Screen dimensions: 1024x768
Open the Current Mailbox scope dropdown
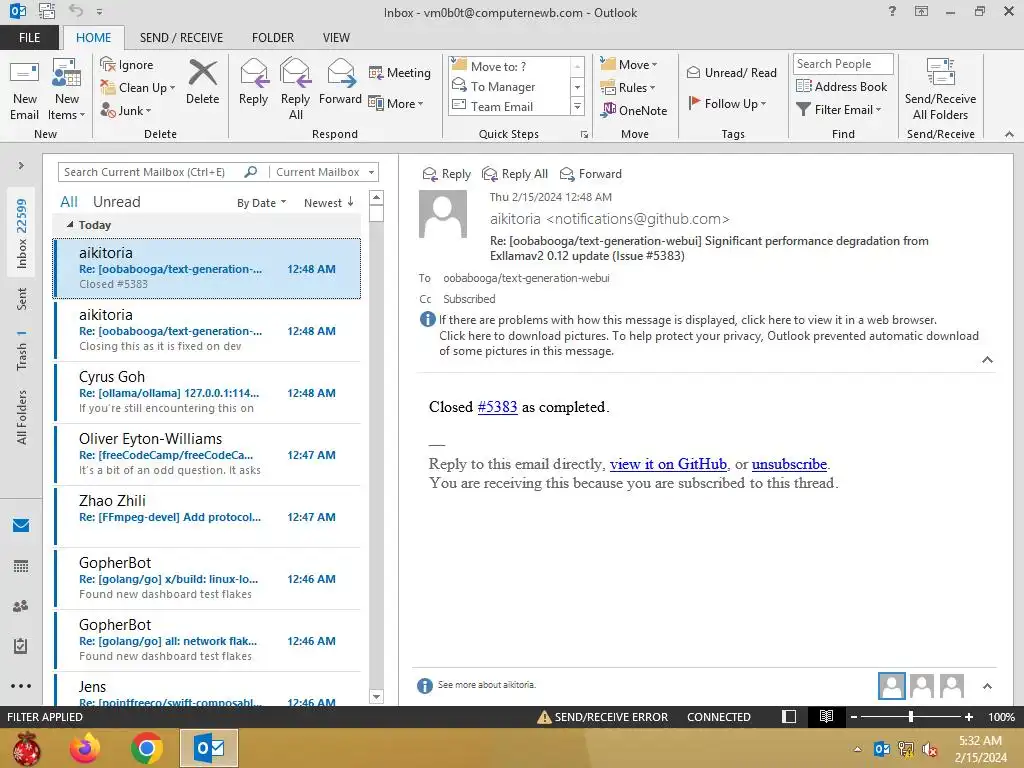tap(325, 172)
